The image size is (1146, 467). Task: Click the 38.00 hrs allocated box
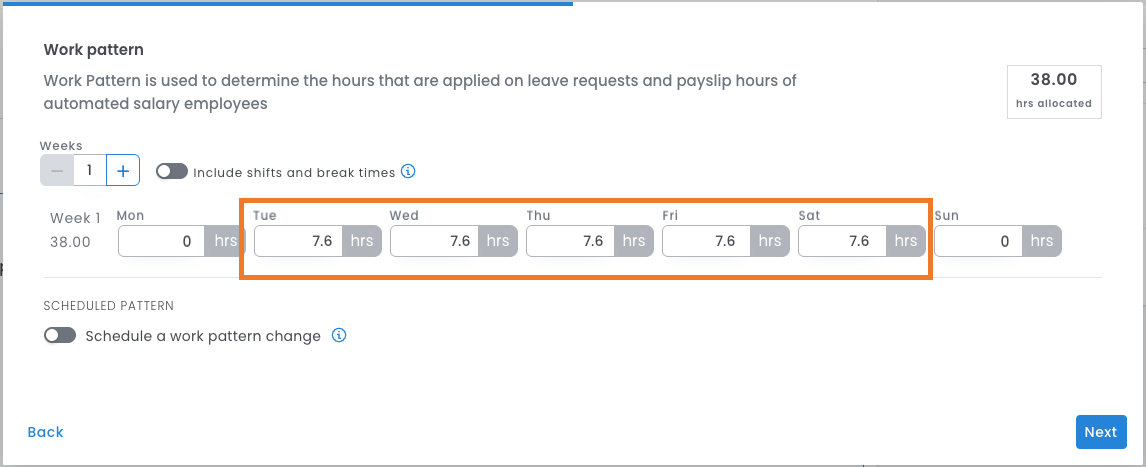point(1054,91)
